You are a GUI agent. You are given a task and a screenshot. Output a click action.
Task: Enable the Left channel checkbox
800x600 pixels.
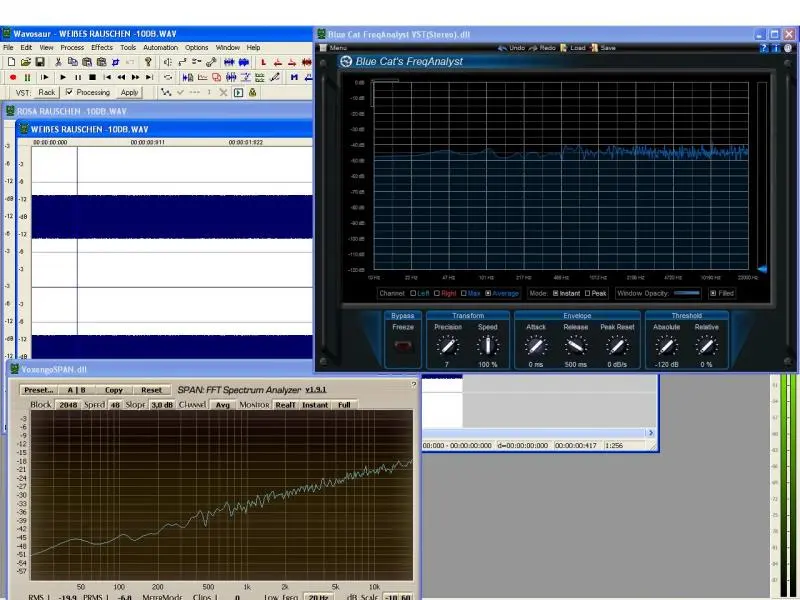click(x=412, y=294)
